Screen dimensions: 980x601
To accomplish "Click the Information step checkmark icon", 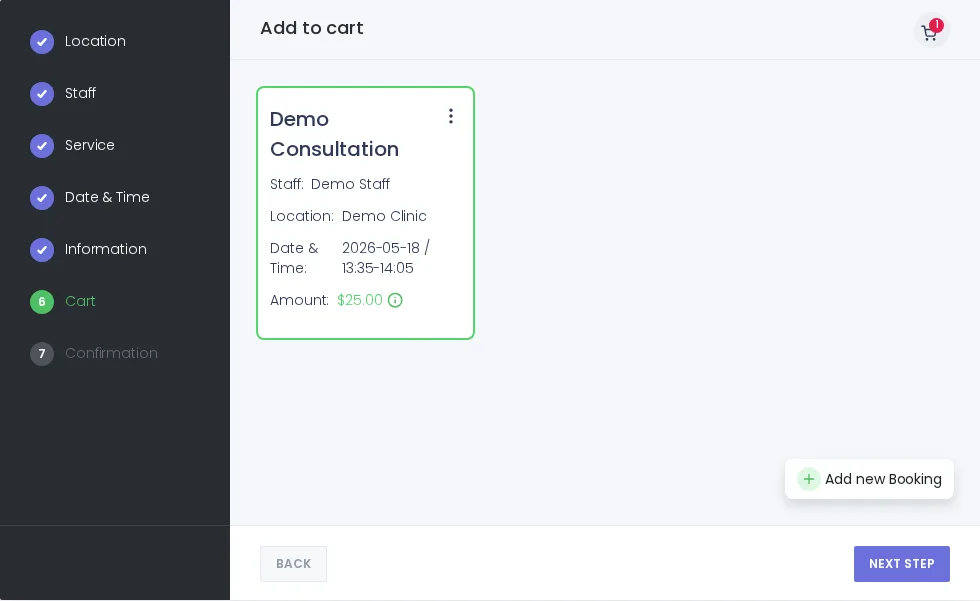I will click(x=42, y=249).
